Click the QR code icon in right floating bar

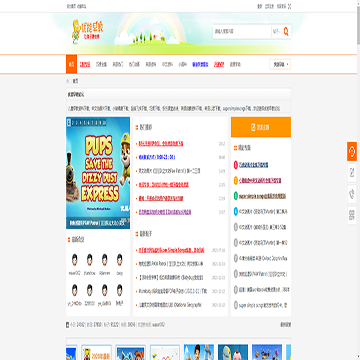(352, 215)
